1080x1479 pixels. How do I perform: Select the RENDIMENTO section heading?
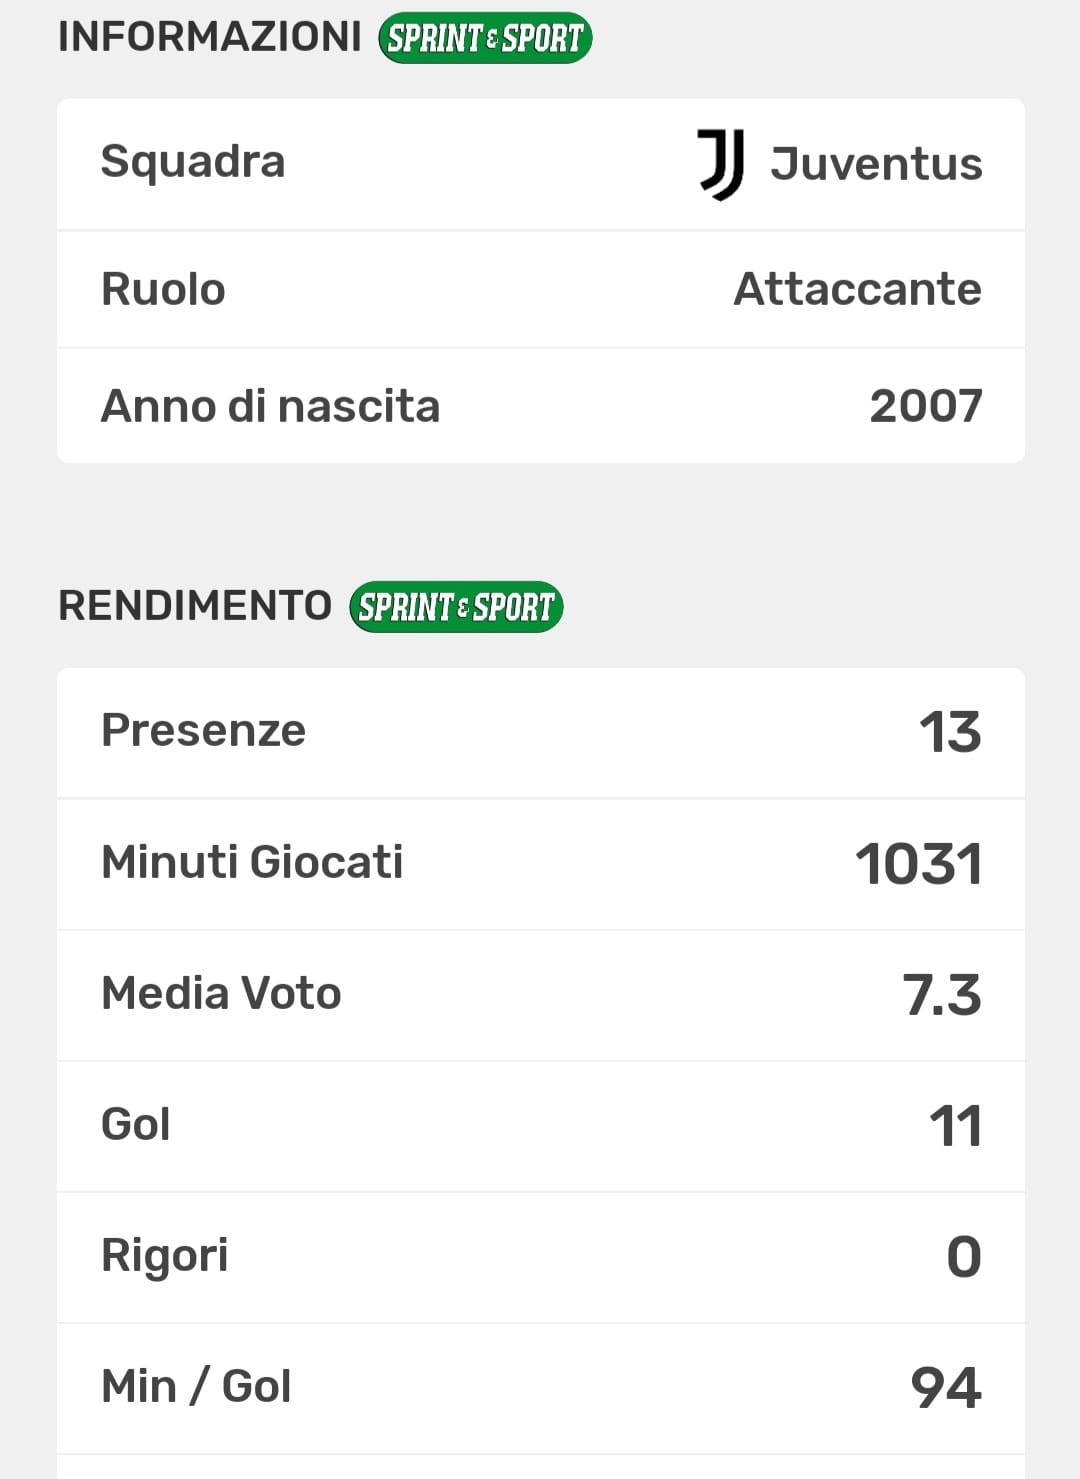pos(195,606)
